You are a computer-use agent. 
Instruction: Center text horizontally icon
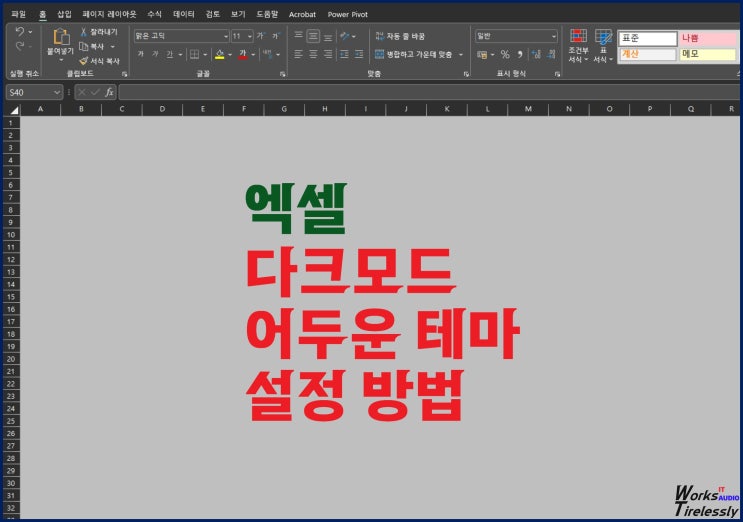click(x=313, y=54)
